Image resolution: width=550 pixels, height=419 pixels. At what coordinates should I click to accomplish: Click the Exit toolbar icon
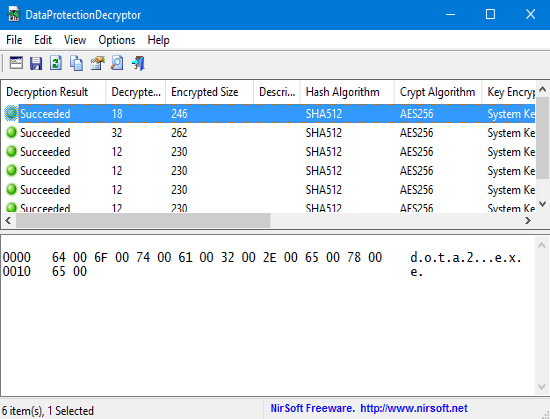138,63
